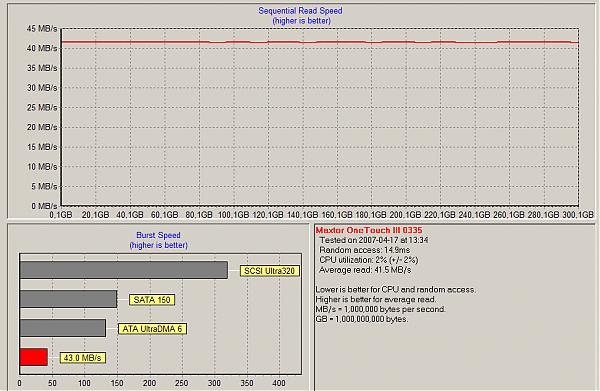Viewport: 600px width, 391px height.
Task: Click the Maxtor OneTouch III 0335 heading
Action: (369, 230)
